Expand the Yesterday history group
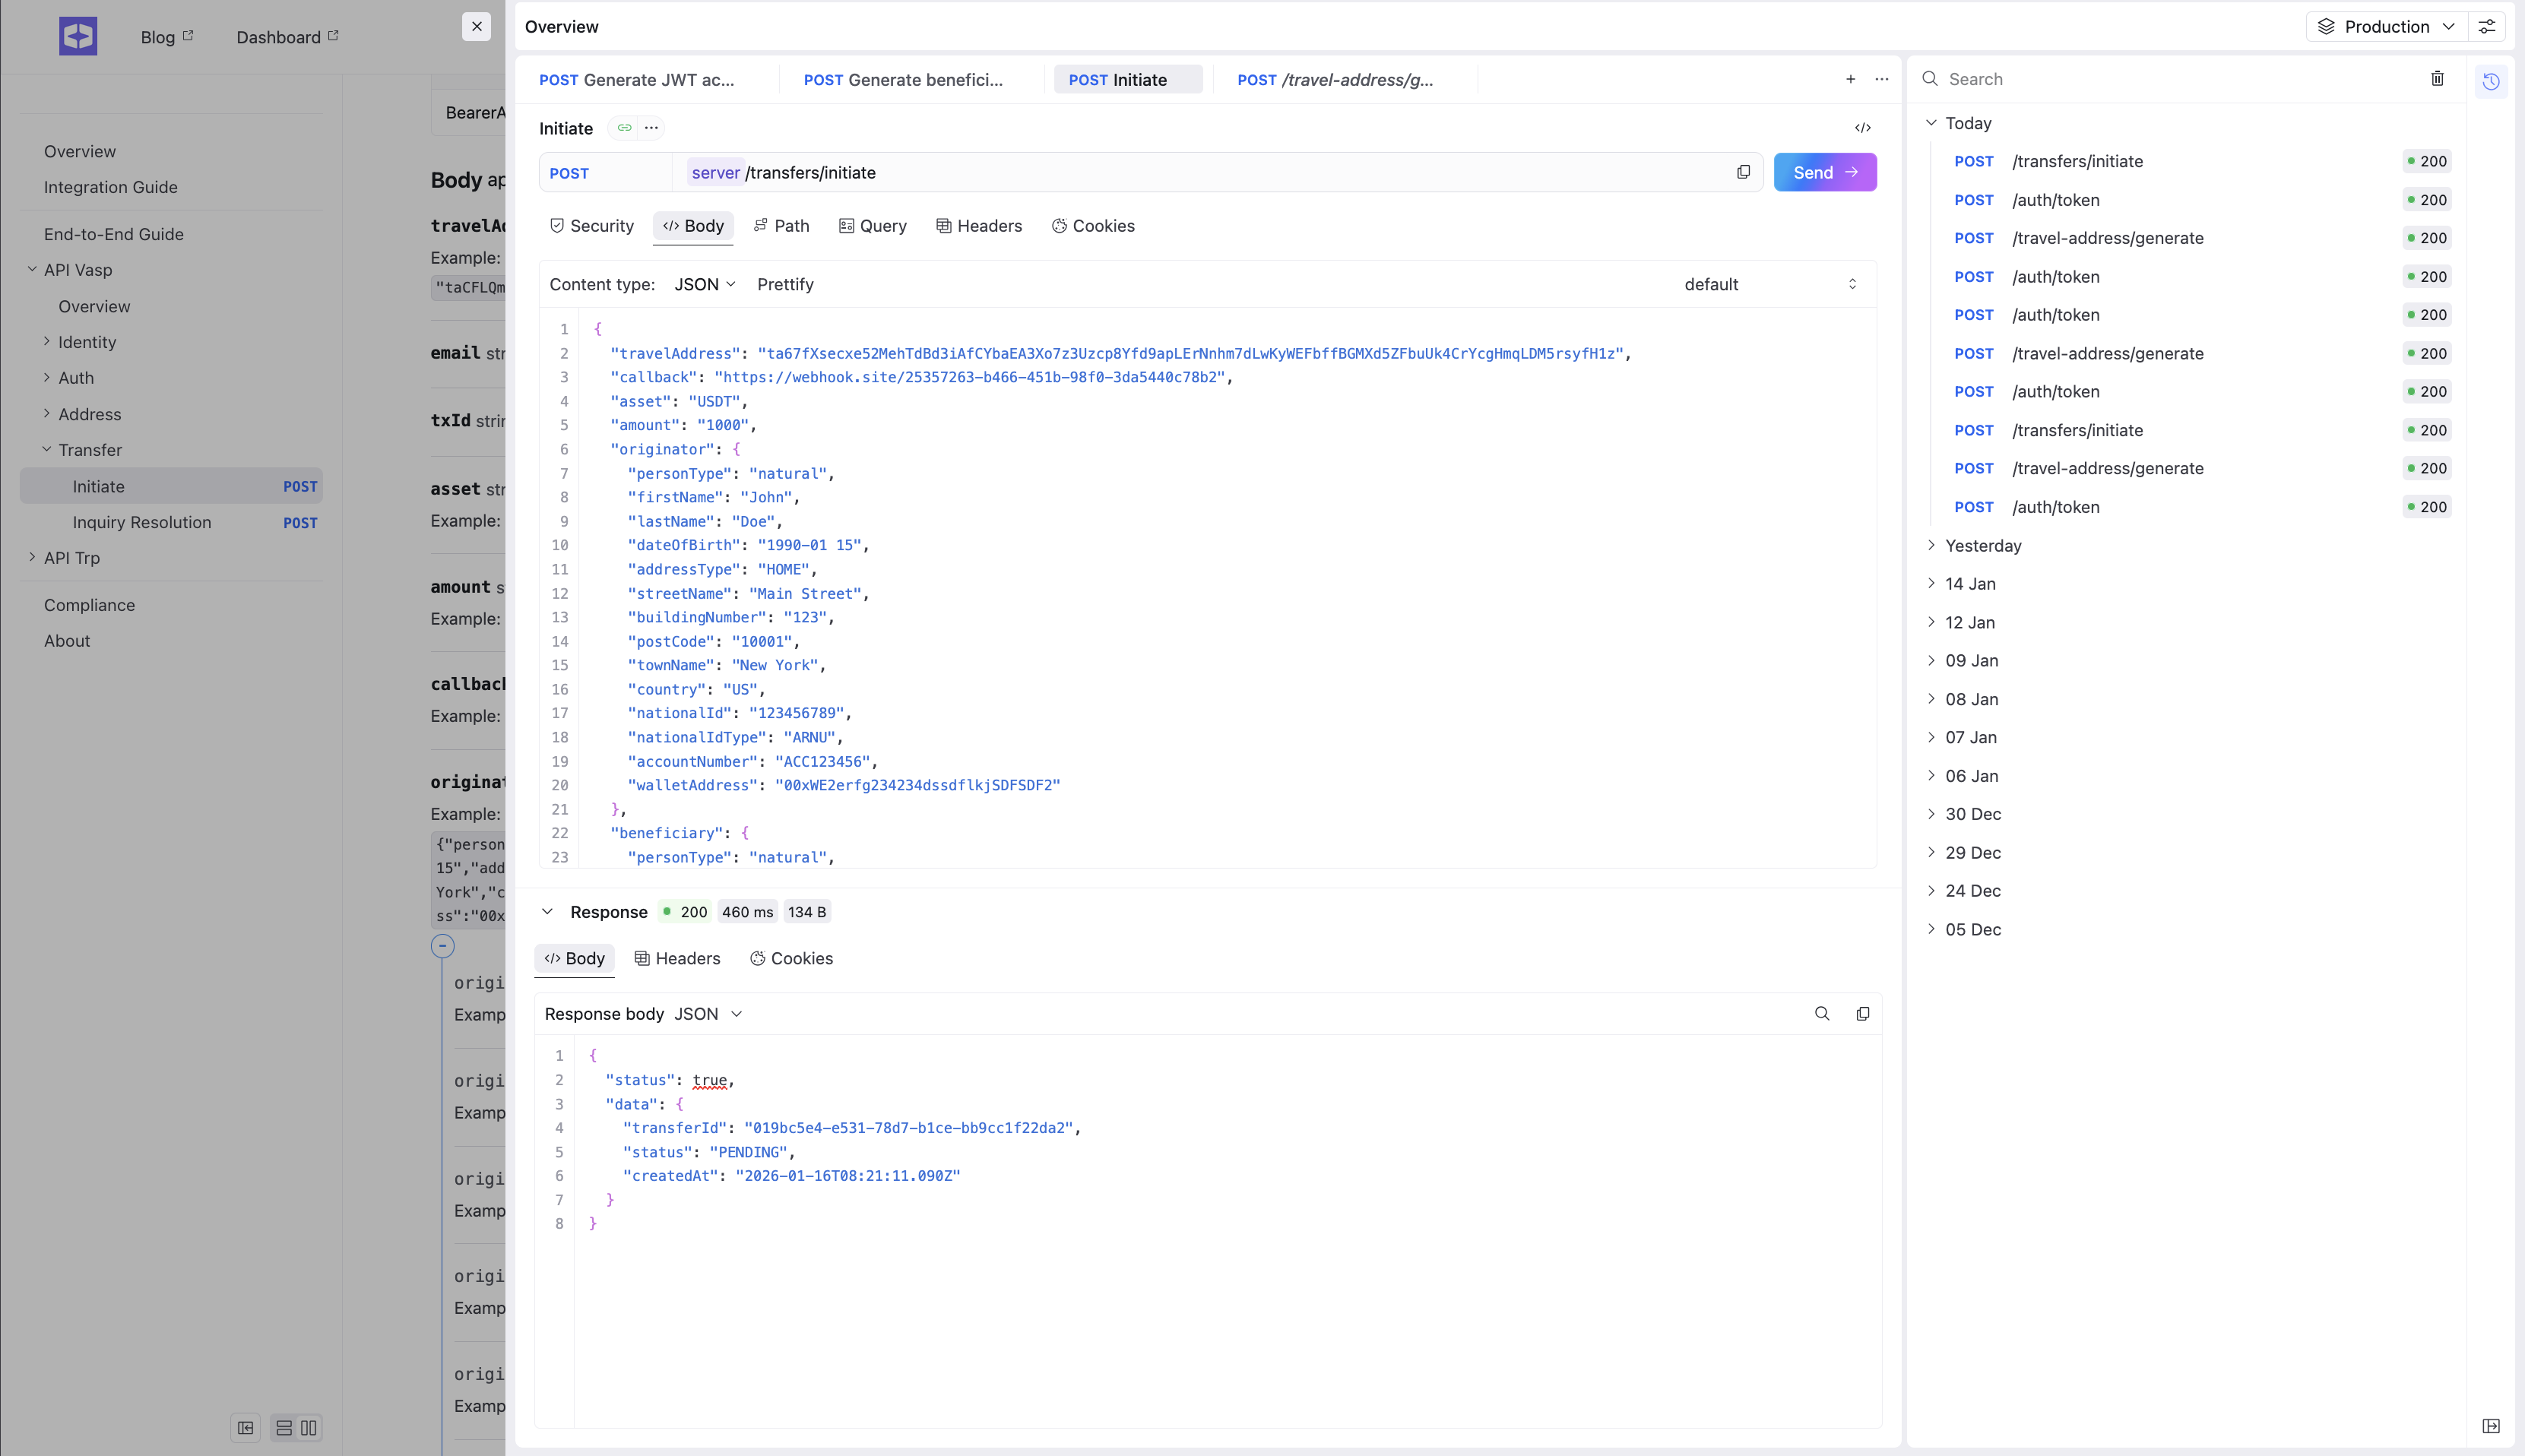The image size is (2525, 1456). 1983,546
